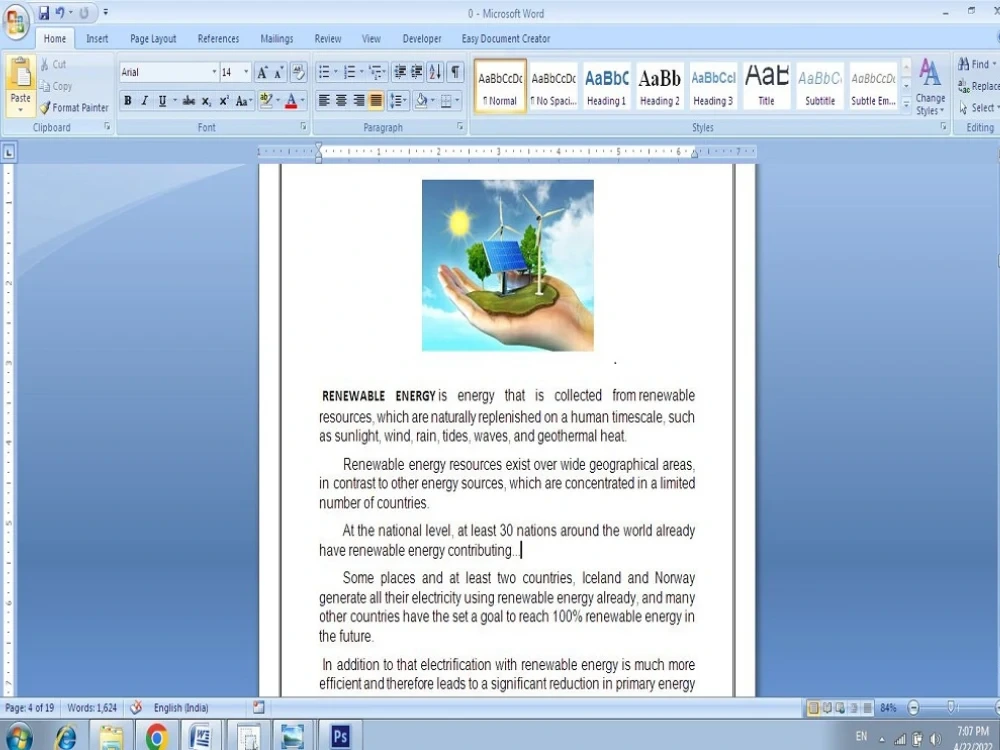Click the English (India) language indicator
The width and height of the screenshot is (1000, 750).
pyautogui.click(x=181, y=707)
